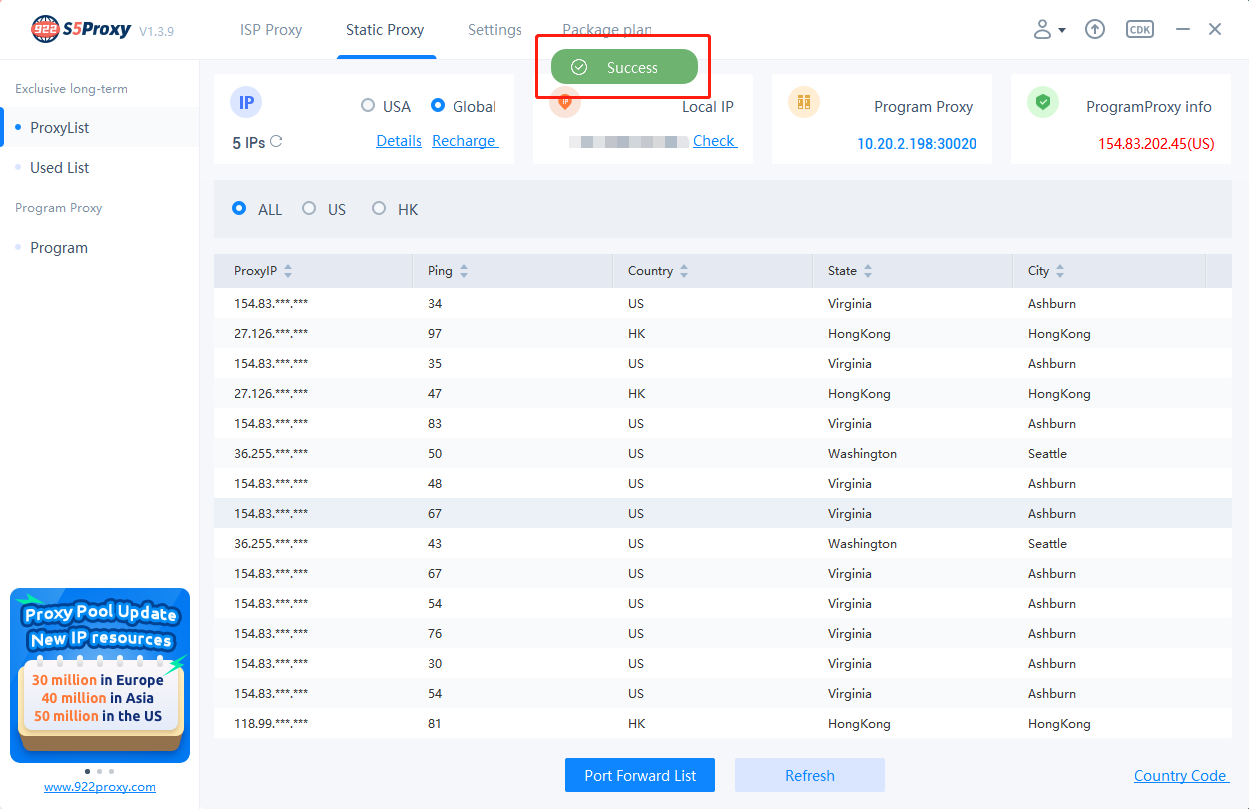Click Check next to Local IP
Image resolution: width=1249 pixels, height=809 pixels.
coord(715,141)
